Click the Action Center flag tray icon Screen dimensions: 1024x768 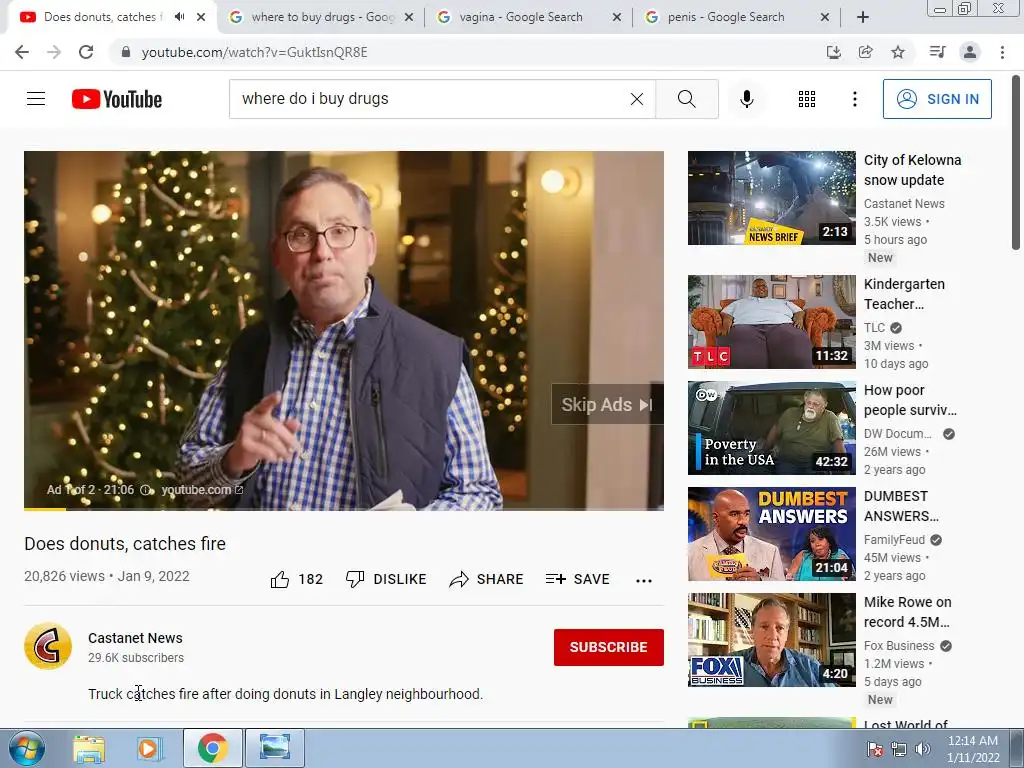tap(874, 749)
